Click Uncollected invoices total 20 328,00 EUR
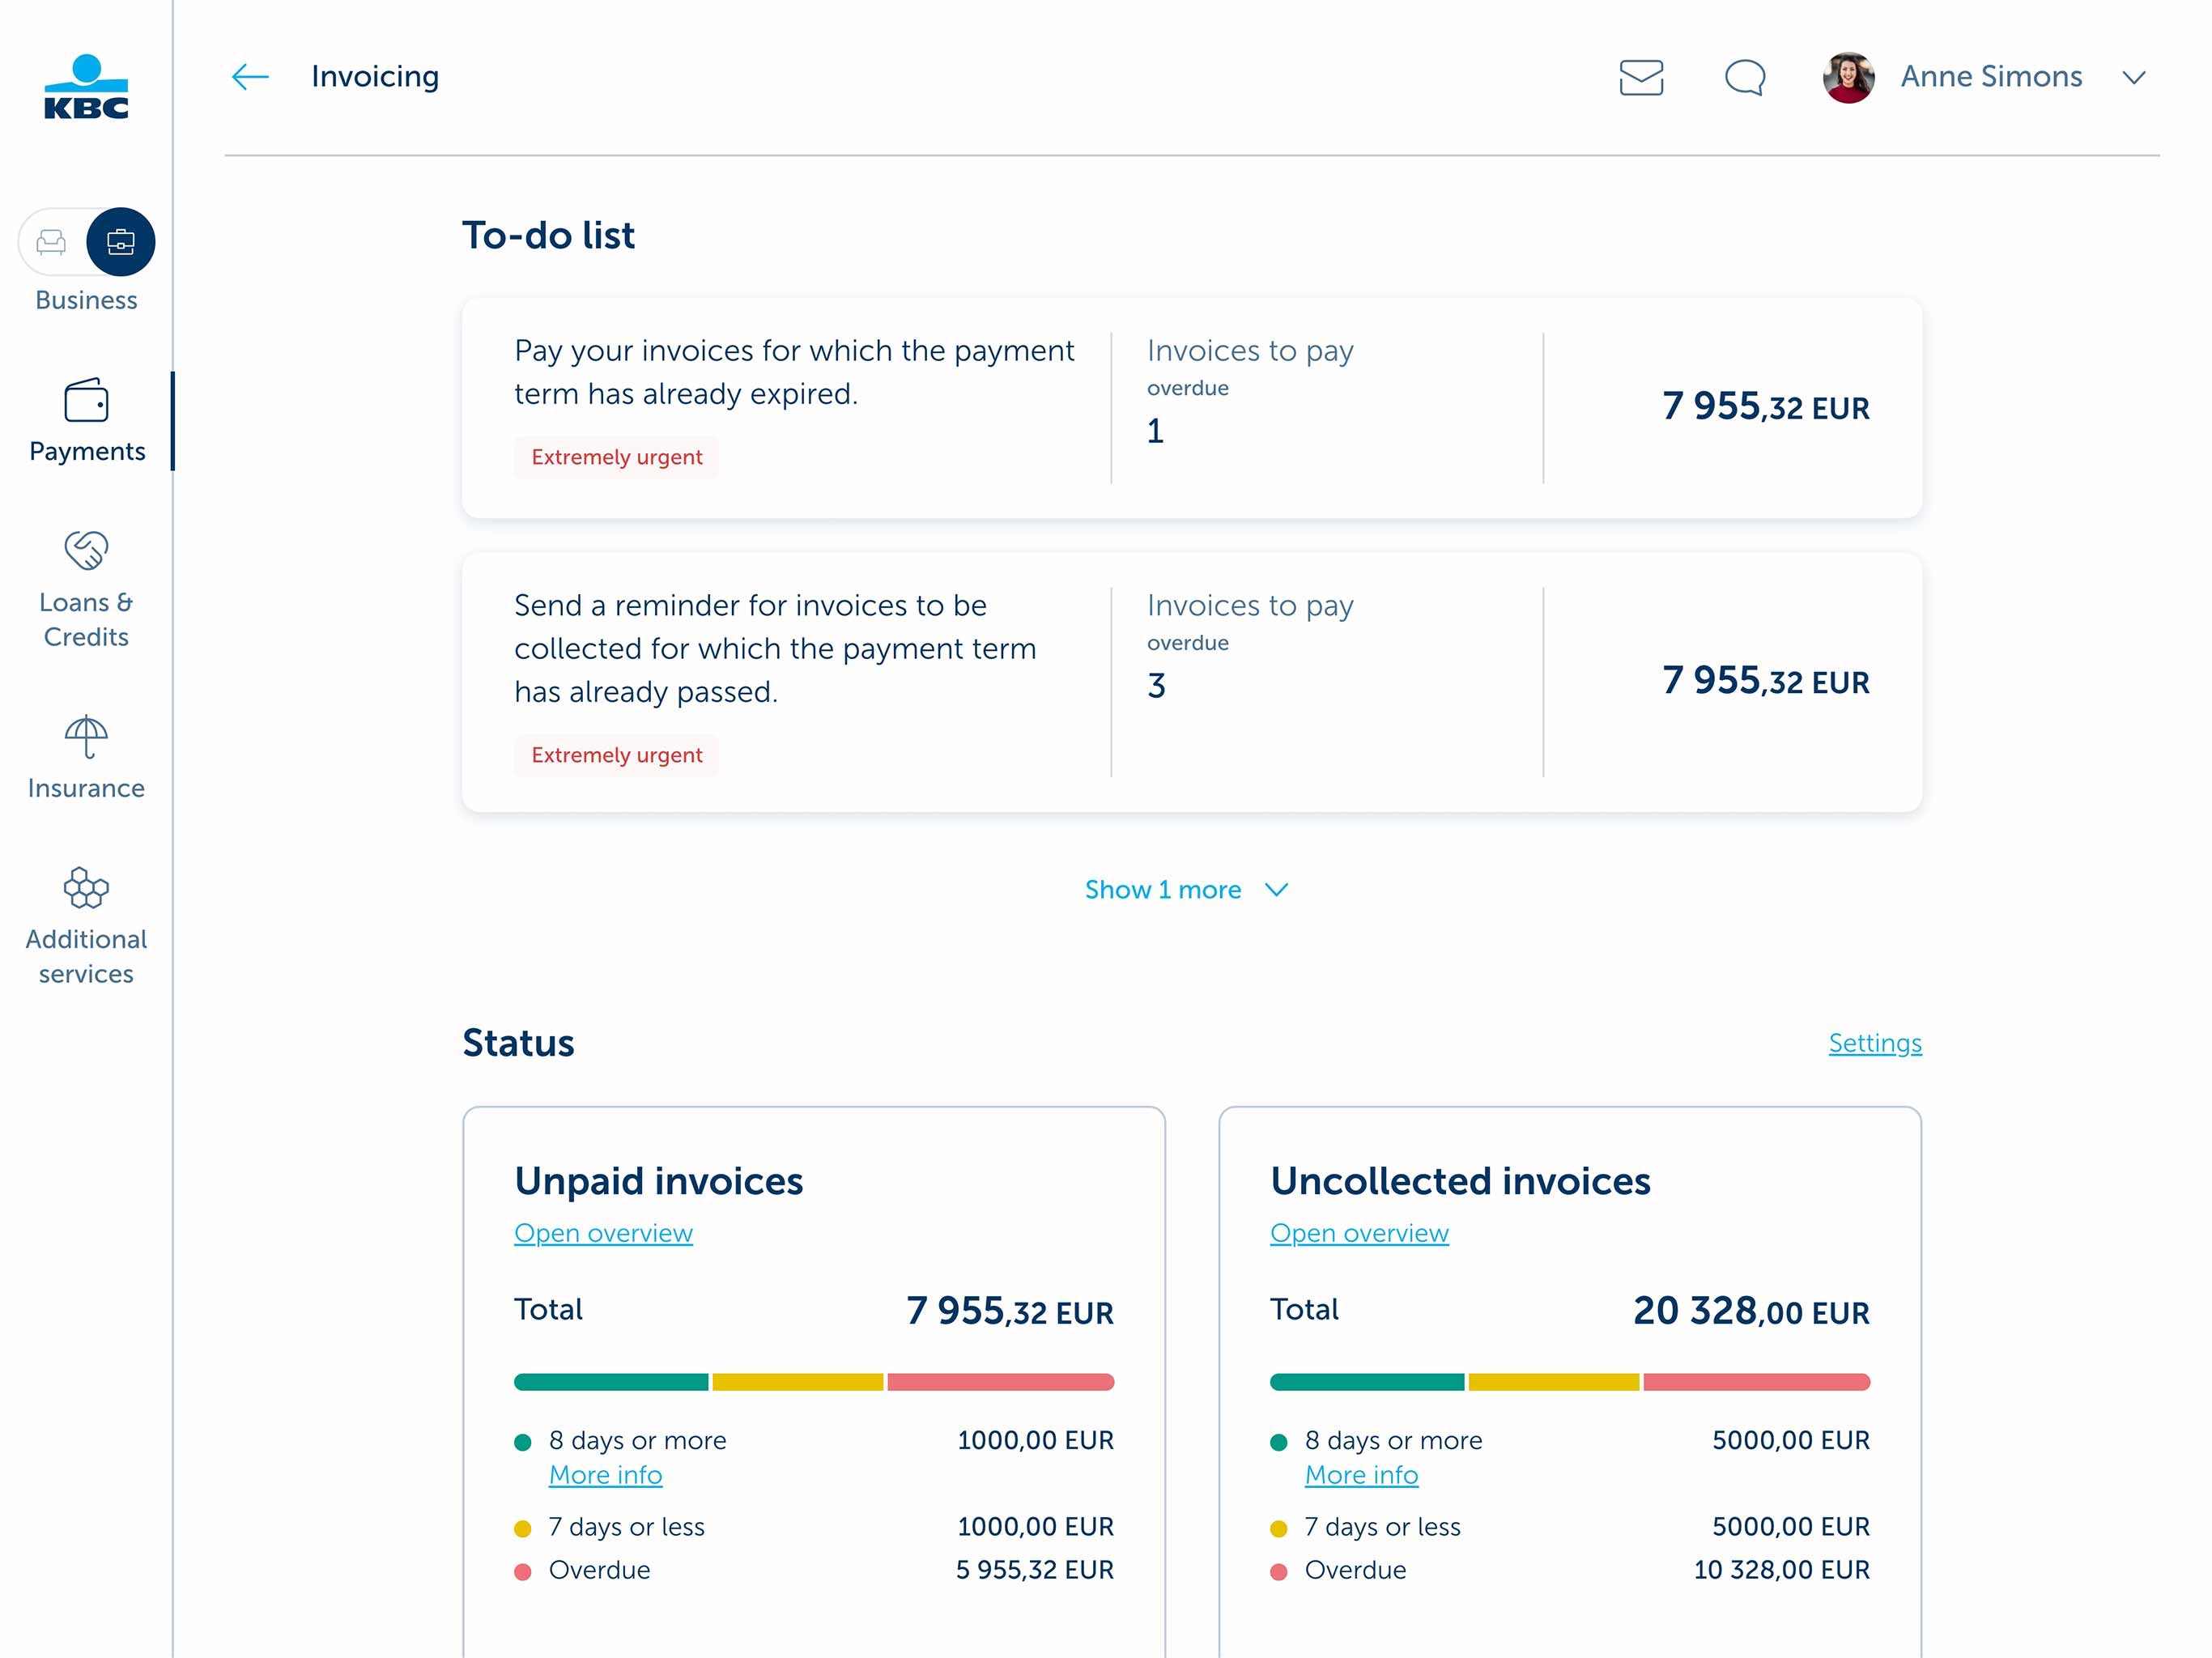The height and width of the screenshot is (1658, 2212). pos(1751,1311)
